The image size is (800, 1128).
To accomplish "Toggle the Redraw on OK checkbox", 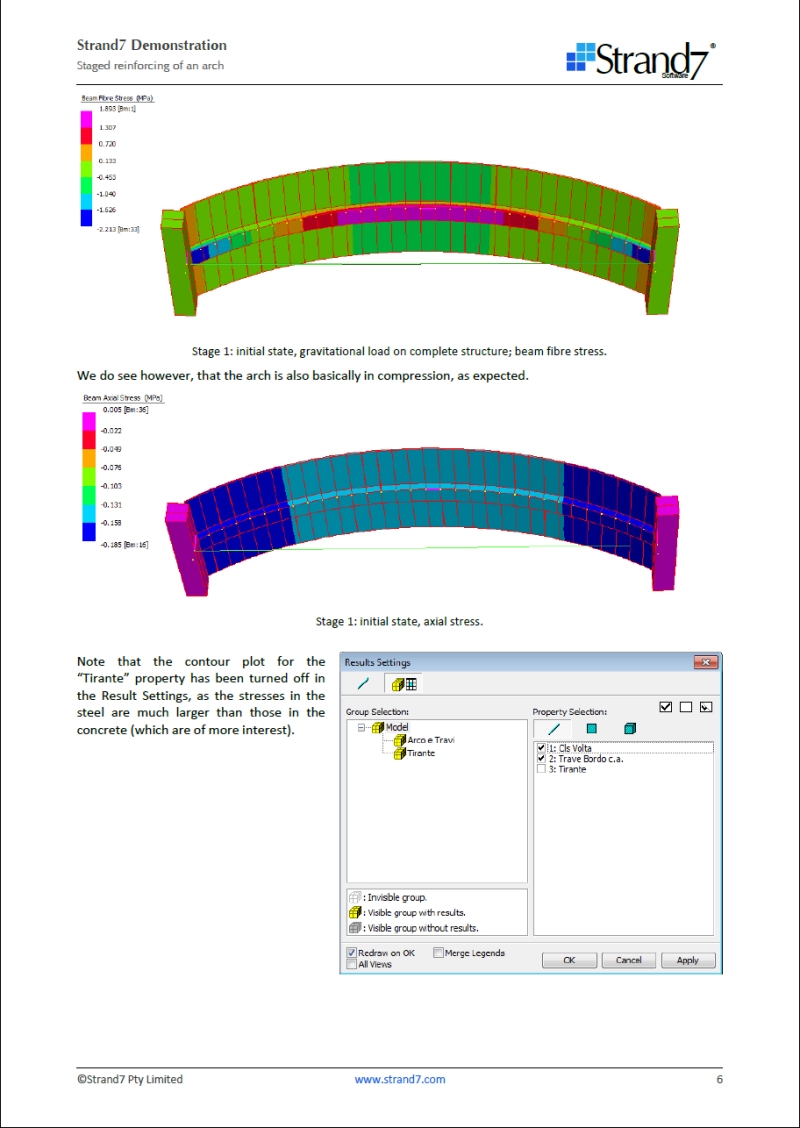I will 352,953.
